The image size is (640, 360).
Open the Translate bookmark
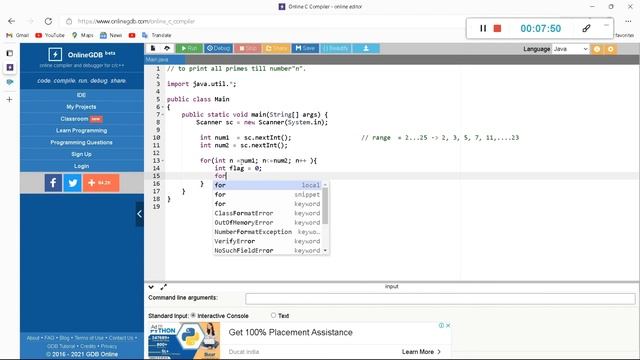point(156,36)
